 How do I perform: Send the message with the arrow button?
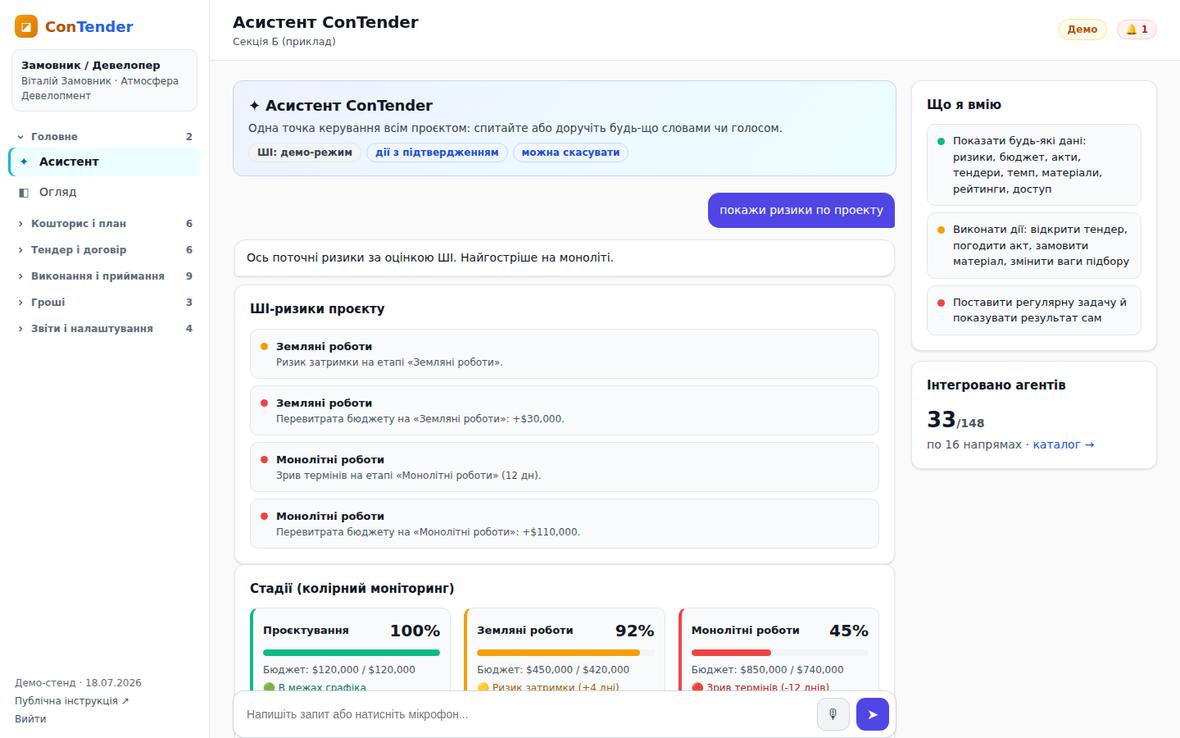872,714
